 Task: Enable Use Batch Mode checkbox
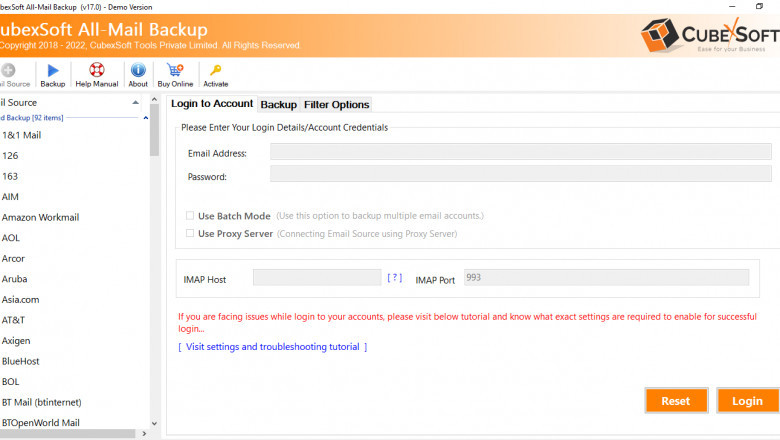coord(190,215)
